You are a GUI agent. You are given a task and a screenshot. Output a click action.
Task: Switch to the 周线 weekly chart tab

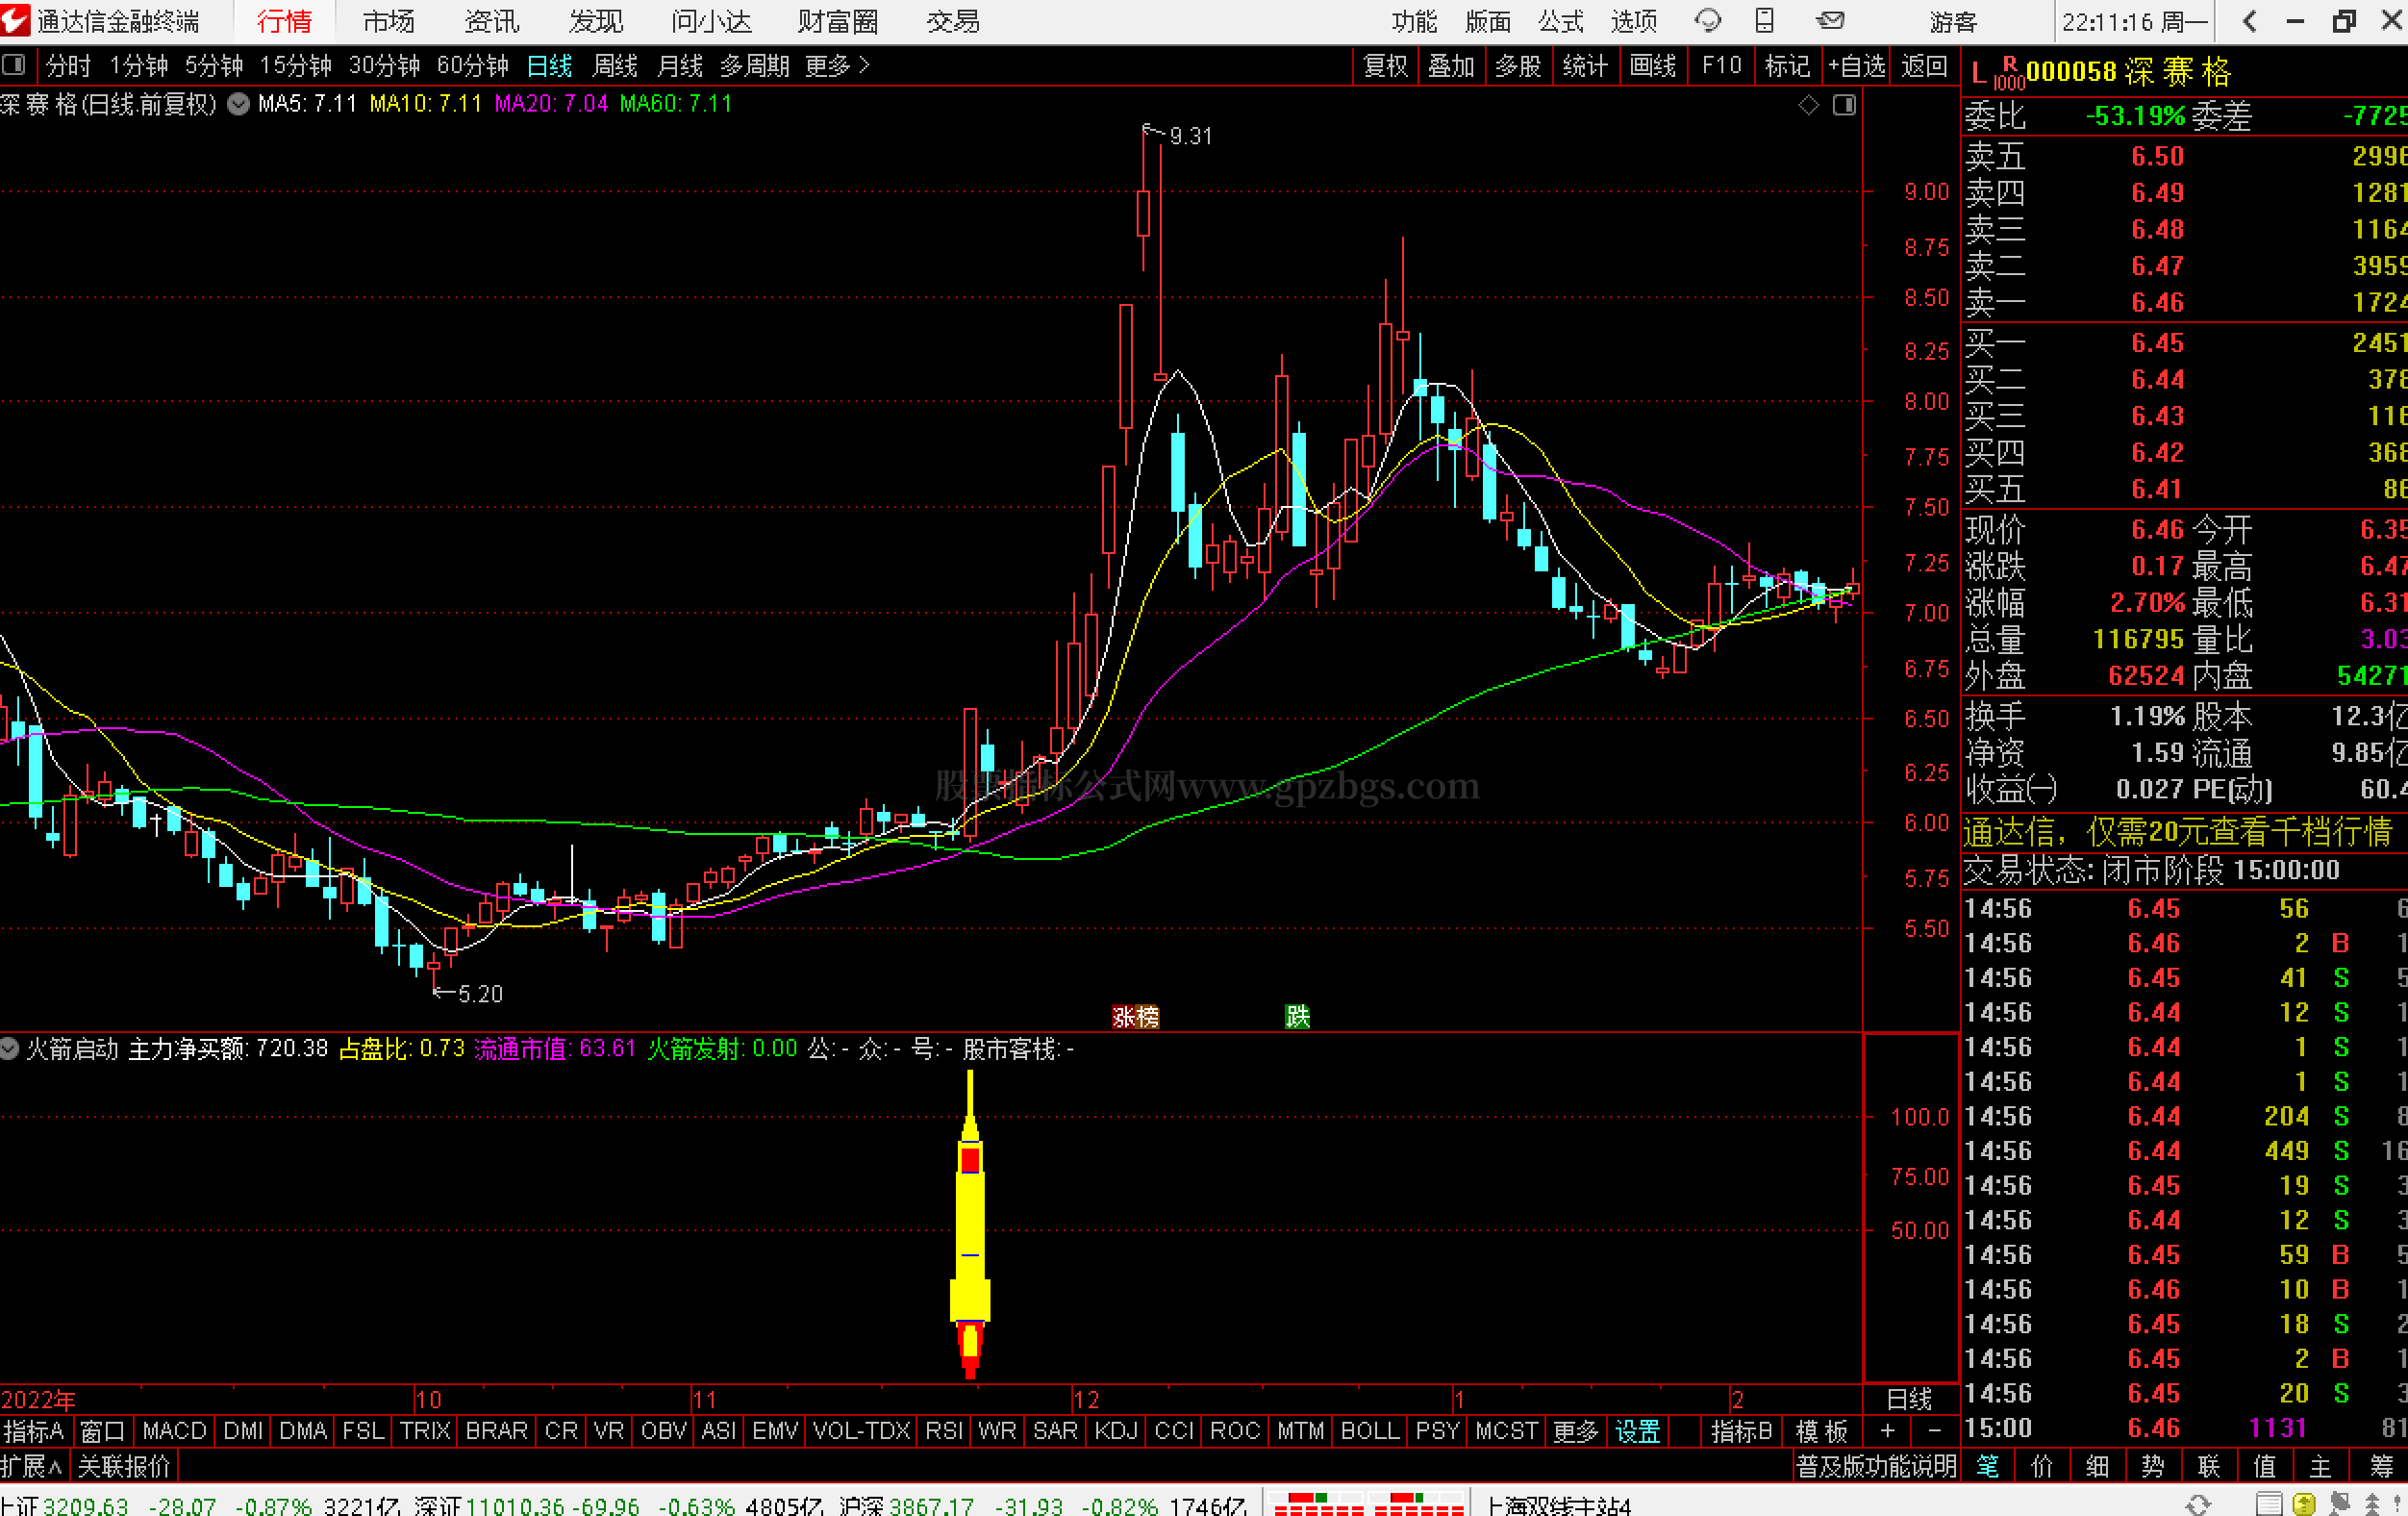[x=614, y=66]
